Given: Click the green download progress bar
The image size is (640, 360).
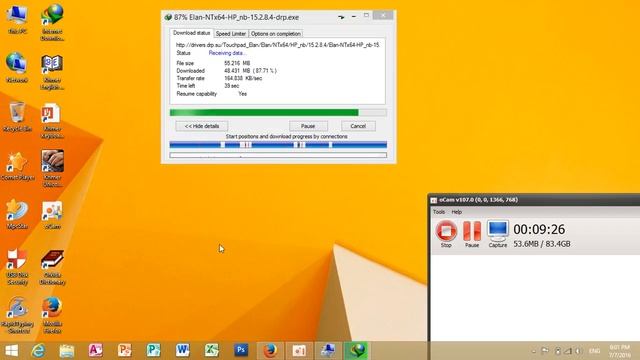Looking at the screenshot, I should coord(278,112).
